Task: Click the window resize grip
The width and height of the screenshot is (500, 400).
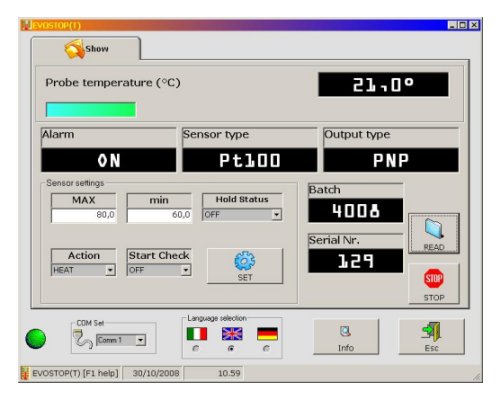Action: 477,377
